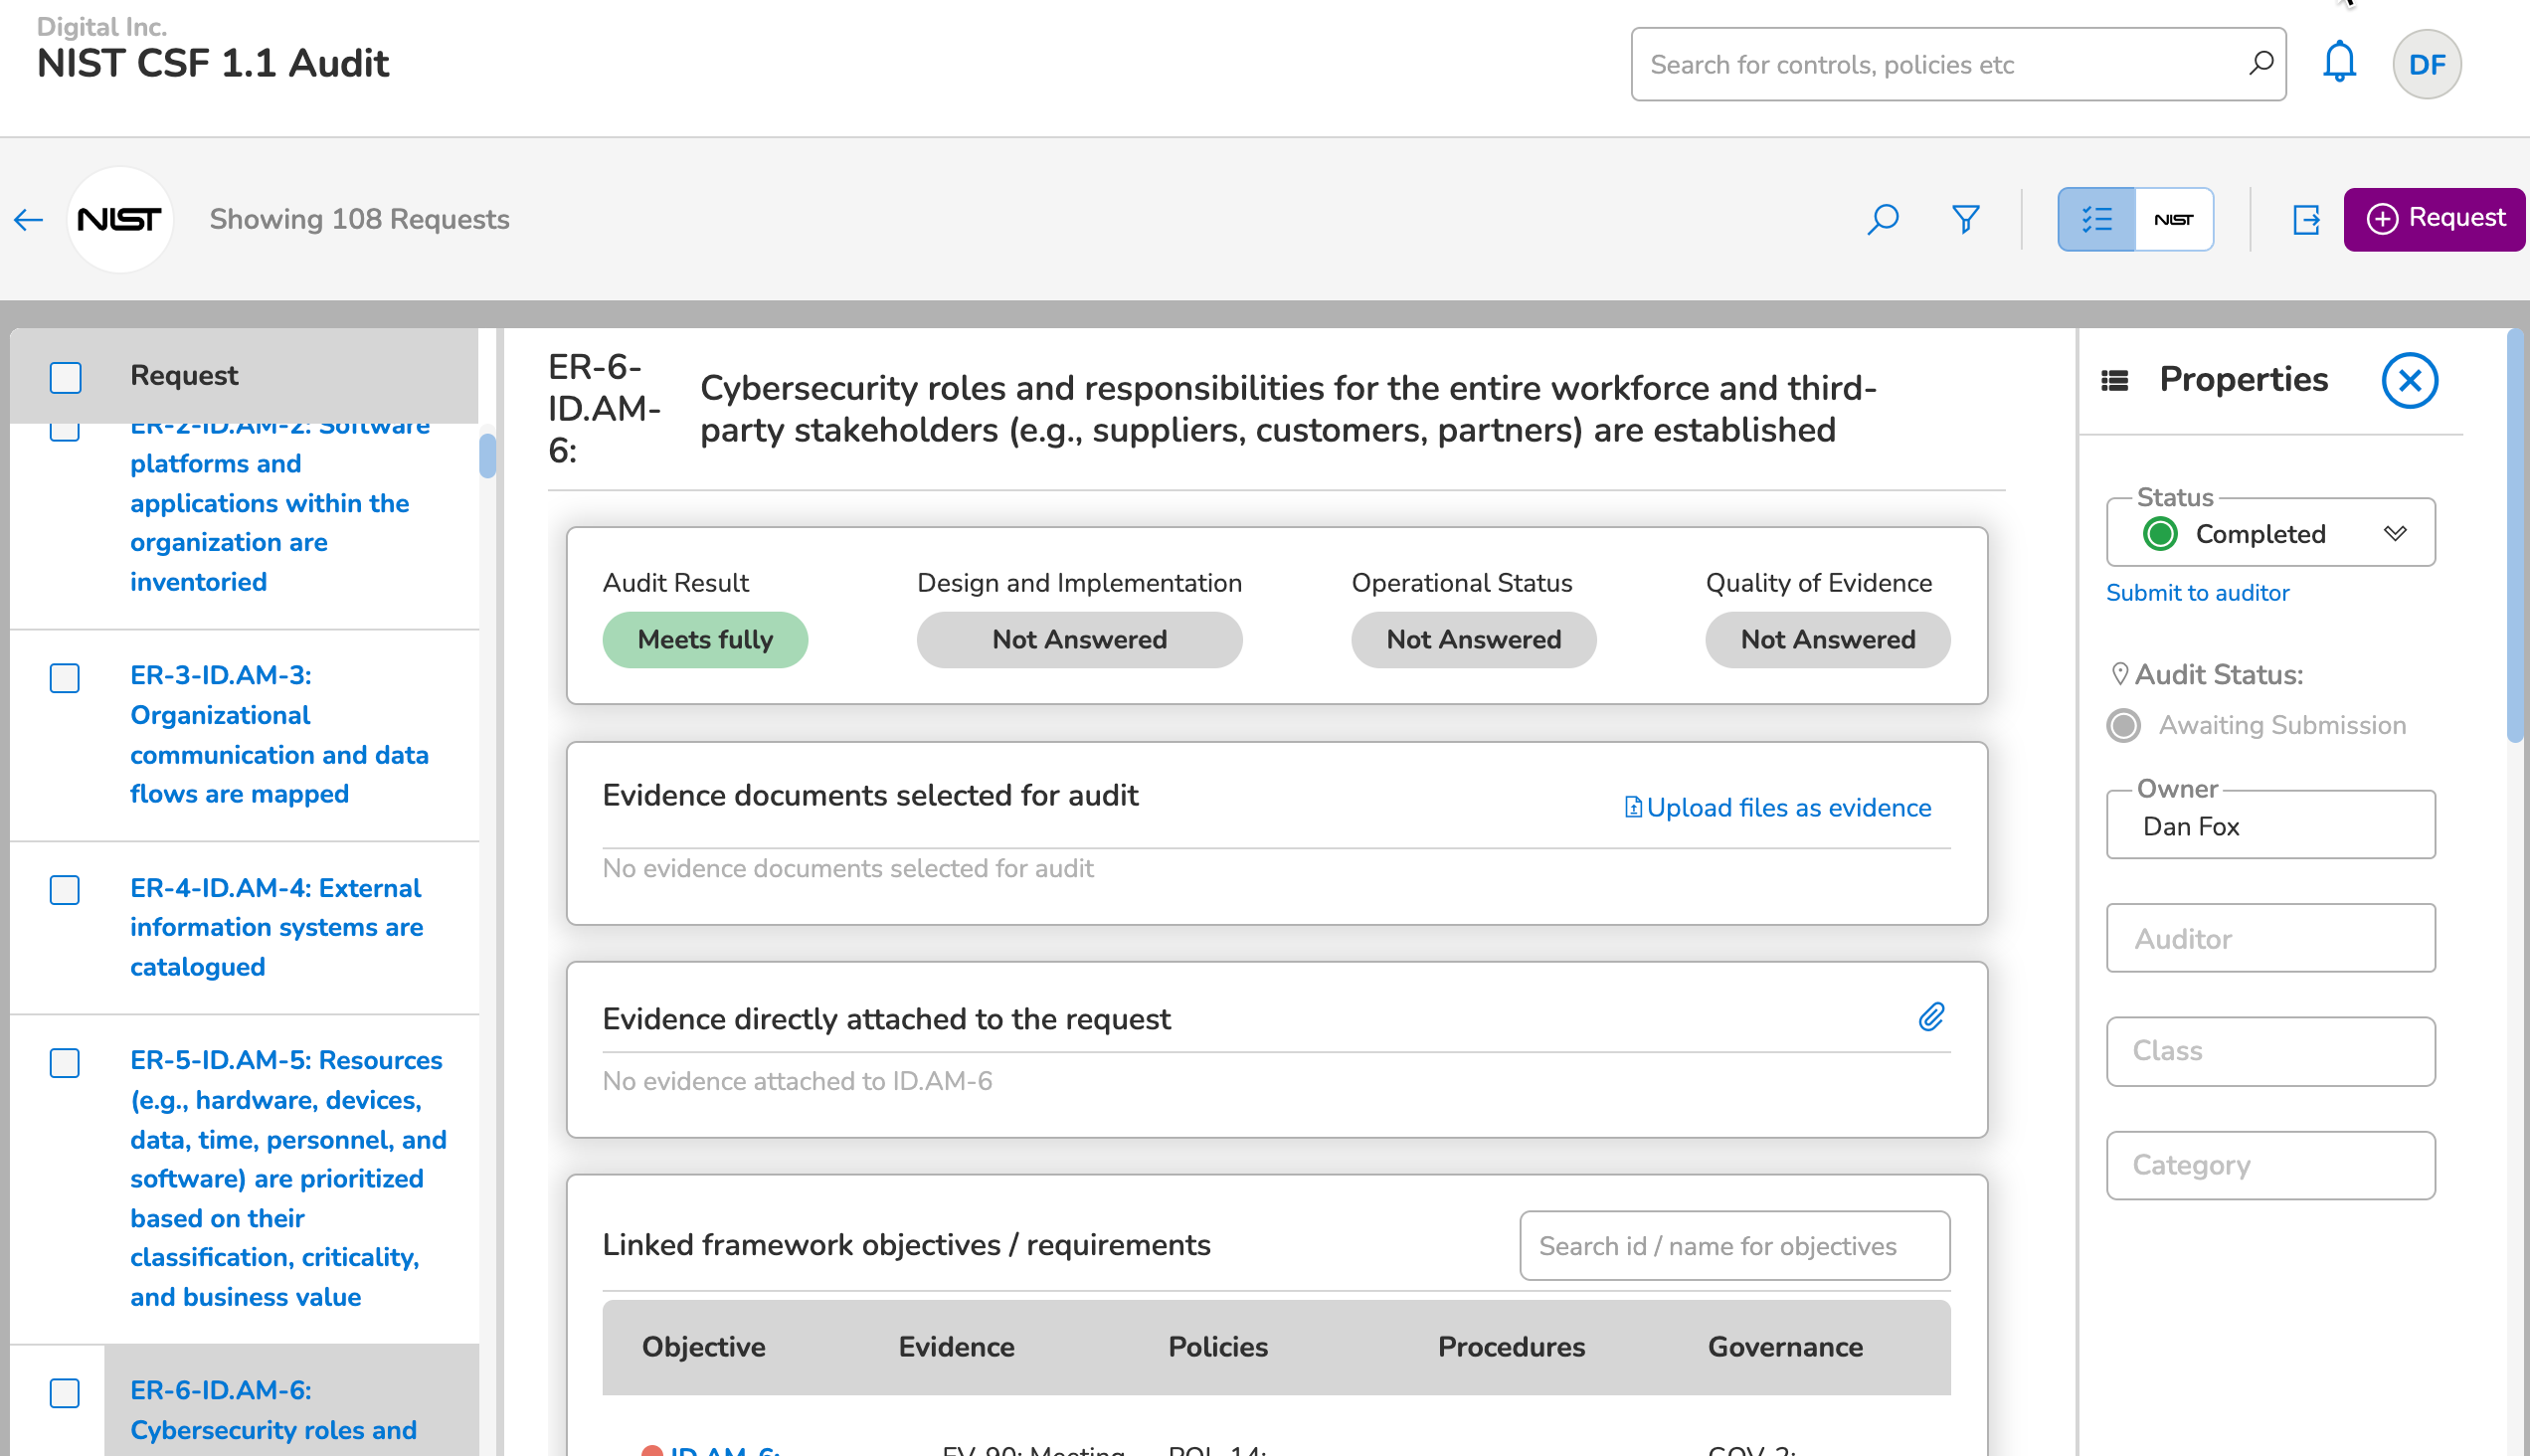Open the Status dropdown showing Completed
The image size is (2530, 1456).
pos(2270,533)
